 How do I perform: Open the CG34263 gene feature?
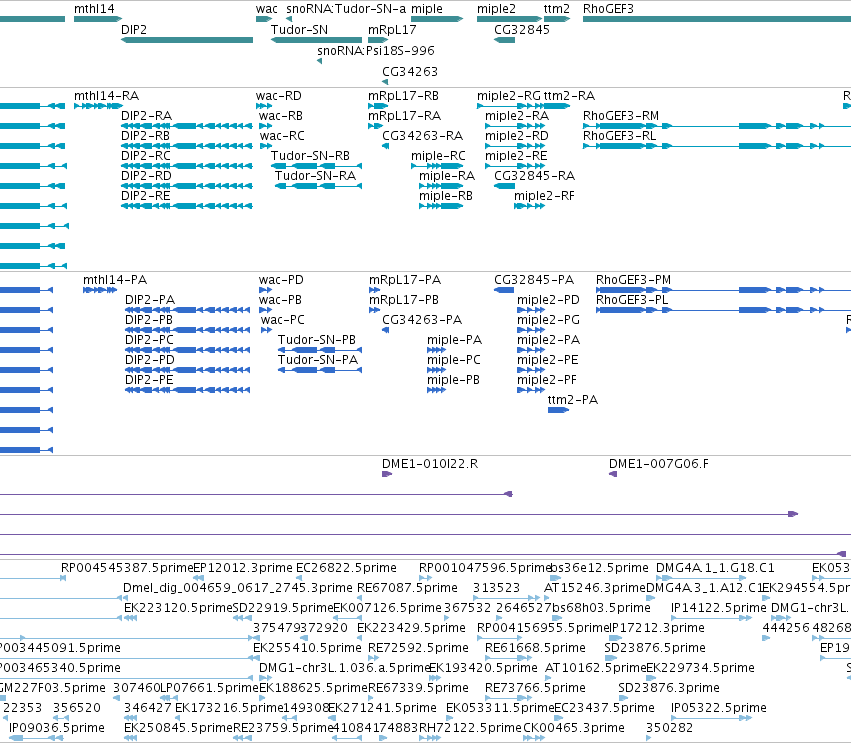(x=385, y=82)
